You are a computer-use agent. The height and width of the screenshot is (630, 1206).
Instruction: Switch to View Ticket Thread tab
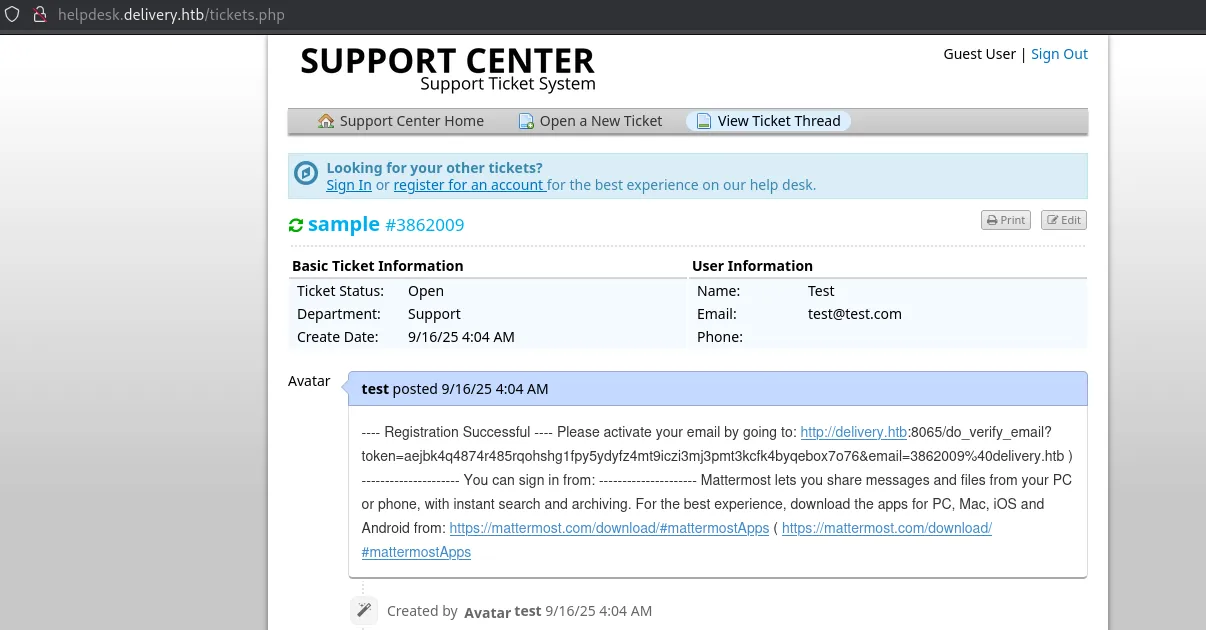(778, 121)
